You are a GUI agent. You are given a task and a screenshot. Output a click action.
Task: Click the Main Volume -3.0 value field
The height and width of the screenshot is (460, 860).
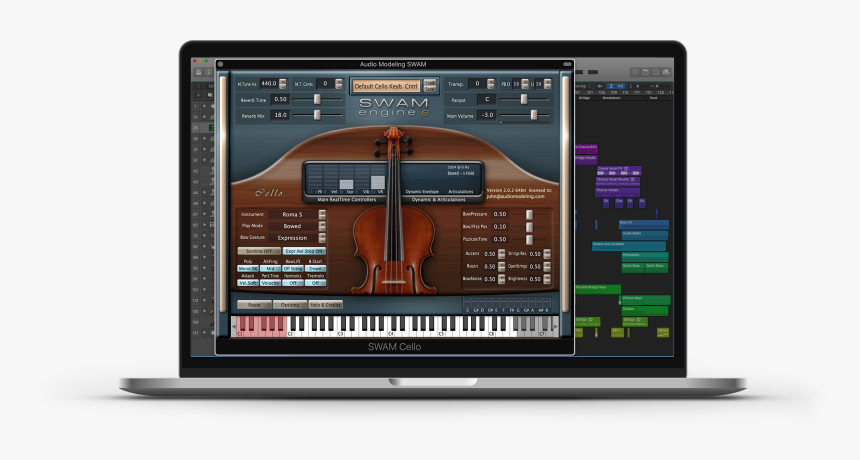pos(488,115)
